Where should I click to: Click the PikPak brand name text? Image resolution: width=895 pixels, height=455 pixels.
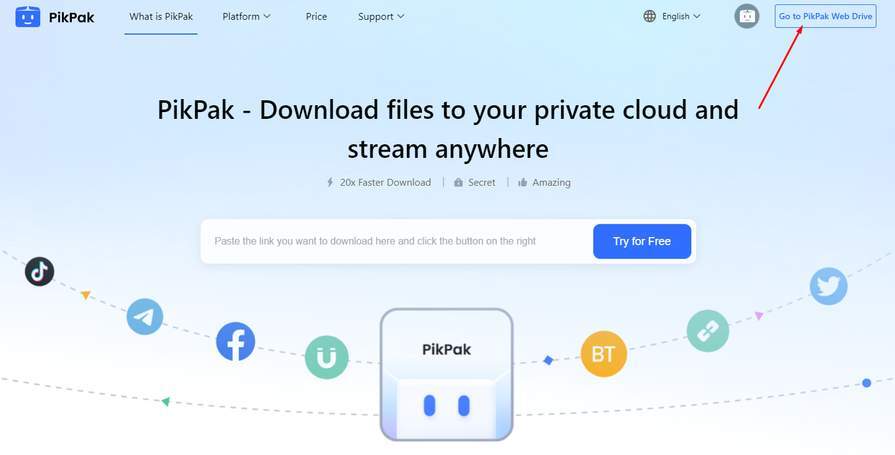coord(71,18)
